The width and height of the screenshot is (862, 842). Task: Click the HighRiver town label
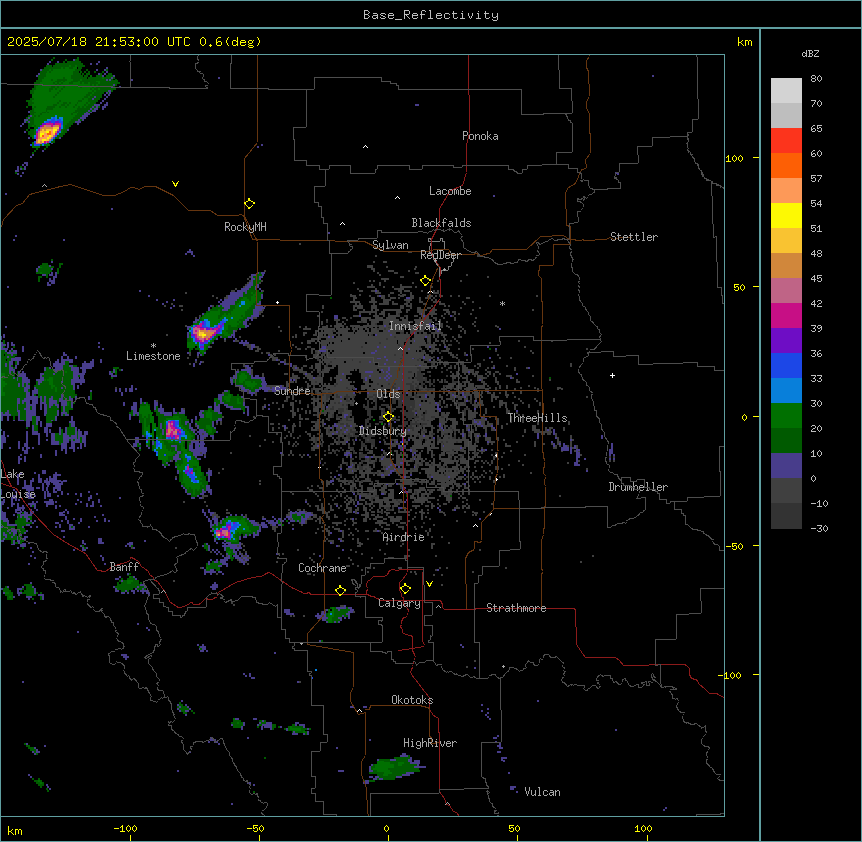430,743
